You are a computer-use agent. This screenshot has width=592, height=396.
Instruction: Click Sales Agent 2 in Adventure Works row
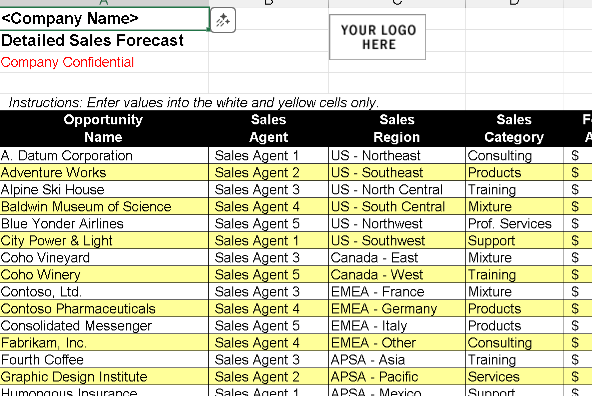(x=268, y=172)
